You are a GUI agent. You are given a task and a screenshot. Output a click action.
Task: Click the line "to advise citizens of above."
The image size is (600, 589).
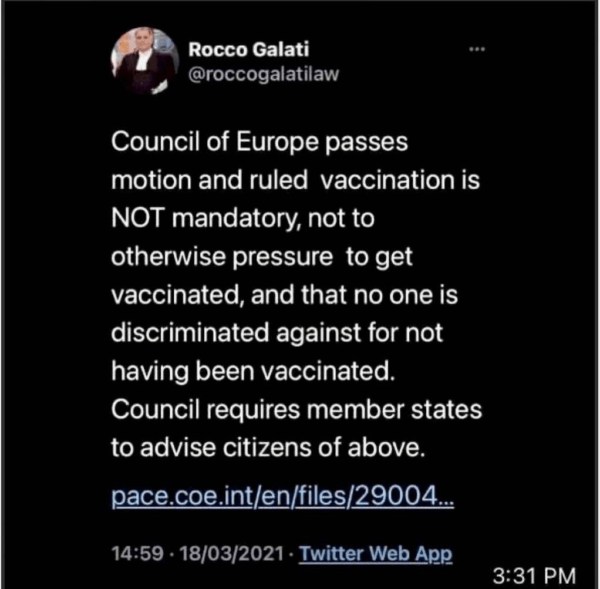coord(268,448)
